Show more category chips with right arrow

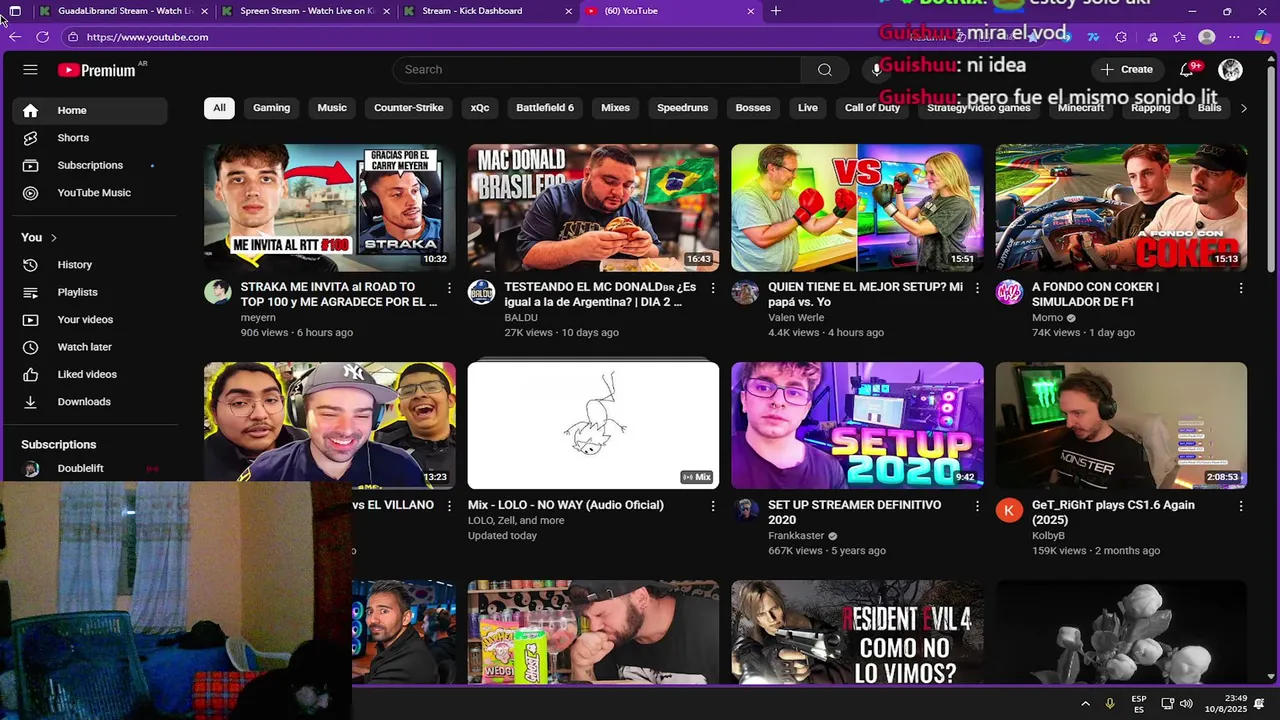pos(1243,108)
